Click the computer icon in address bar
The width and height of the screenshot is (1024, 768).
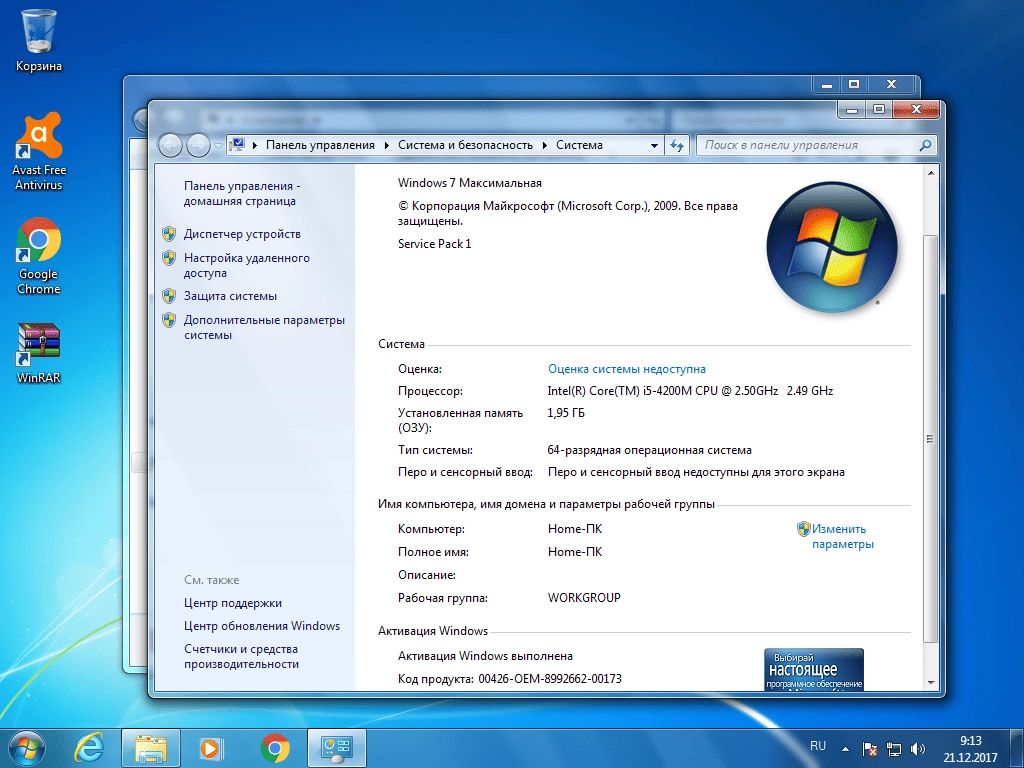(238, 144)
